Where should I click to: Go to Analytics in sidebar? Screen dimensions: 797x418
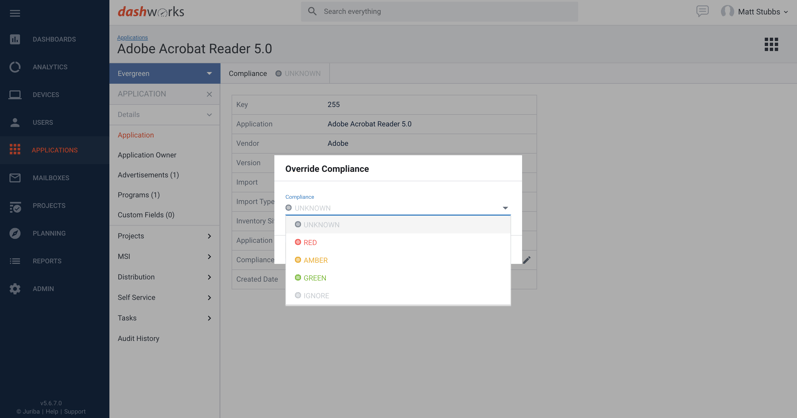[50, 67]
